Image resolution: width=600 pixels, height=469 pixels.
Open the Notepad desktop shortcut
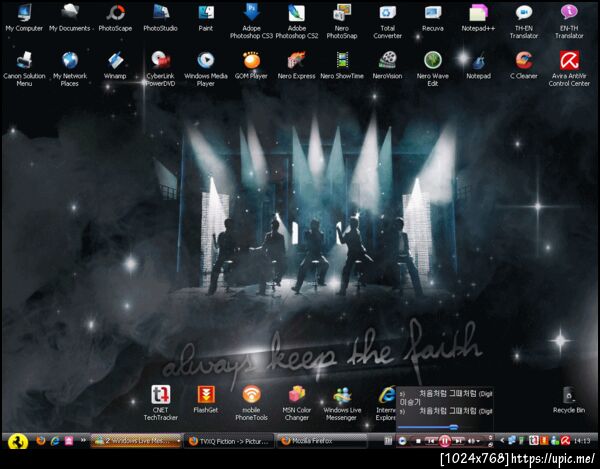[478, 65]
